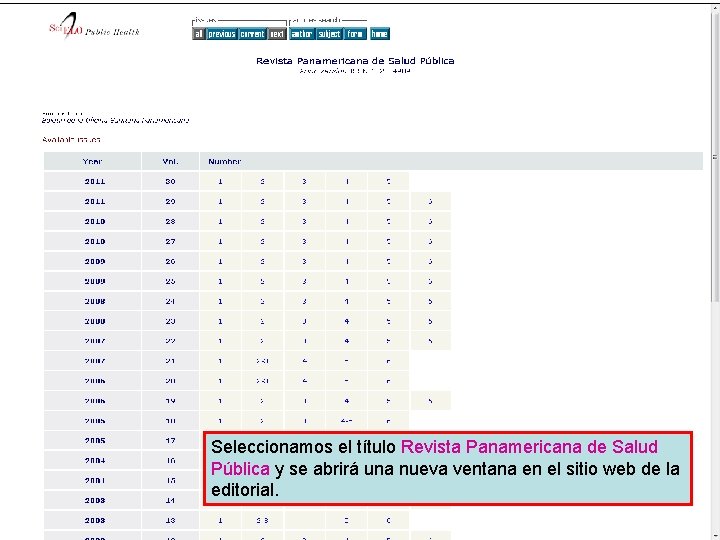Open issue number 4 of volume 28
720x540 pixels.
[x=347, y=221]
